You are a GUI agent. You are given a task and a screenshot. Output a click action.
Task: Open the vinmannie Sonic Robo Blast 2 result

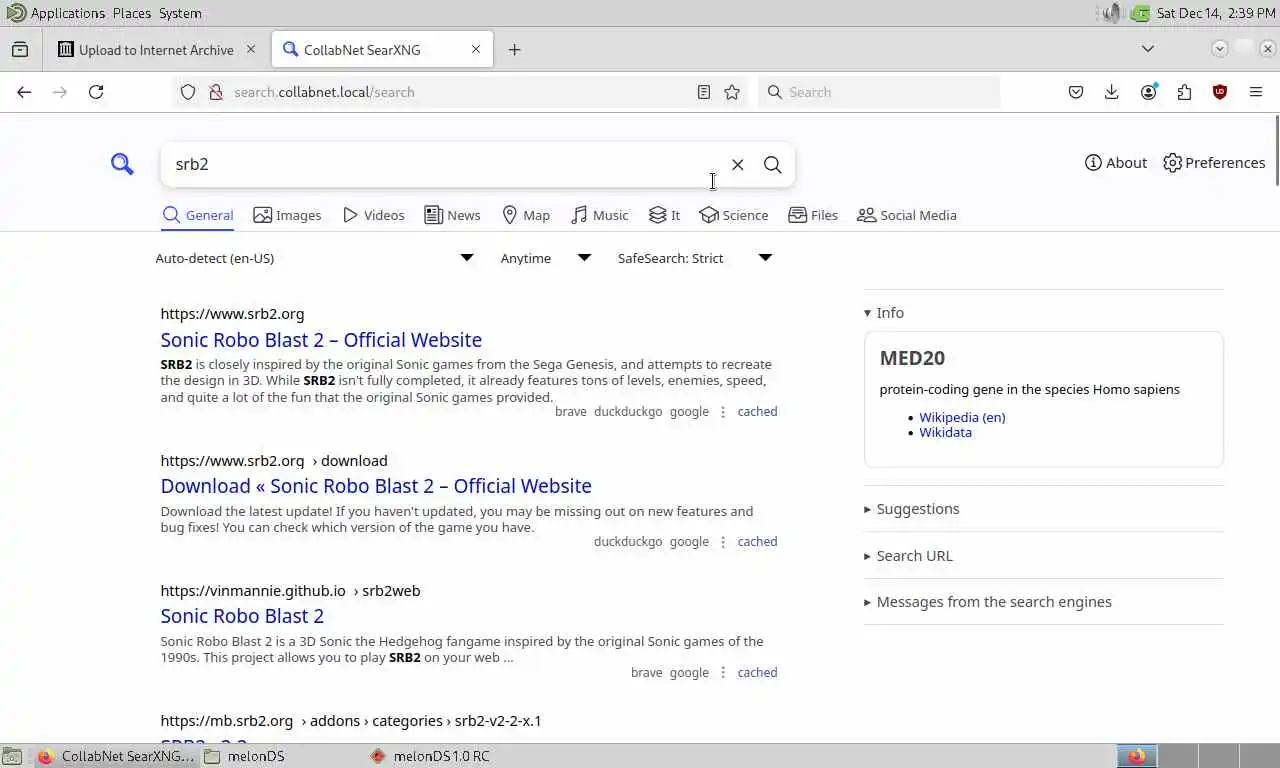(x=242, y=616)
